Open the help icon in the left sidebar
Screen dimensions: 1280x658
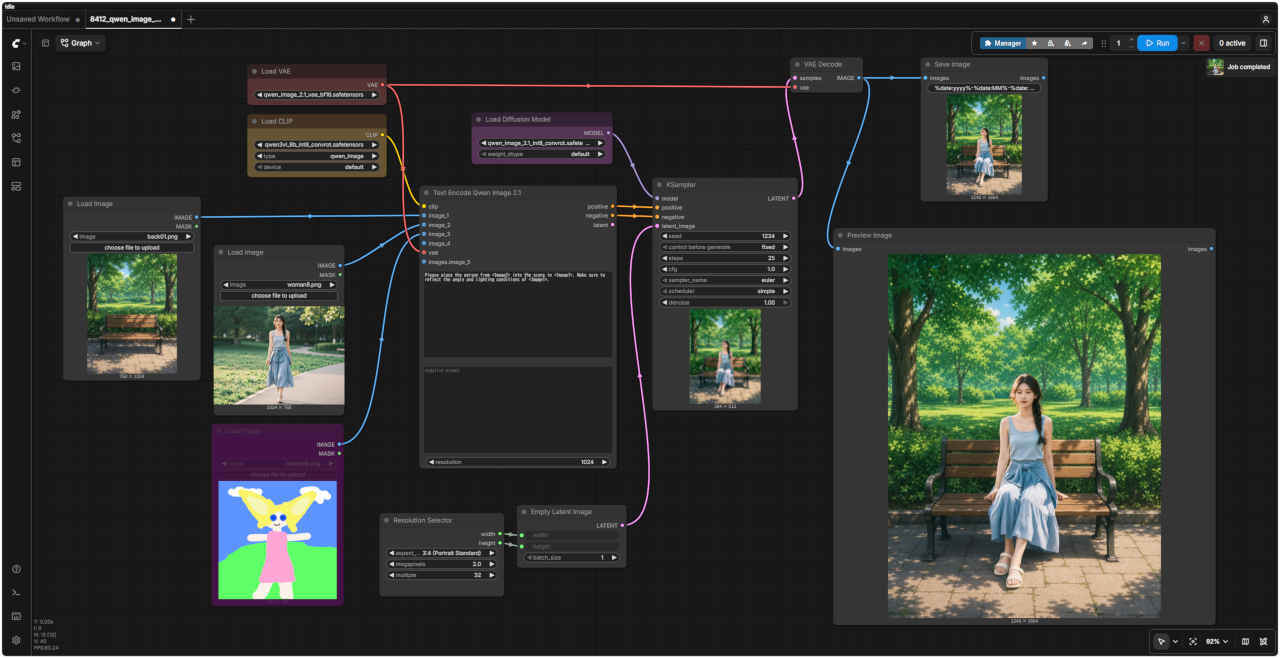[x=16, y=569]
